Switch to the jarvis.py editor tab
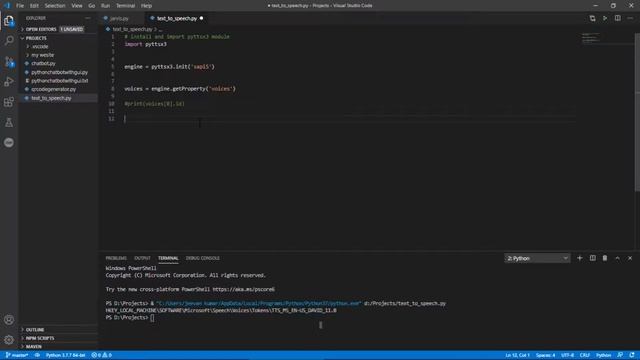 pos(119,18)
